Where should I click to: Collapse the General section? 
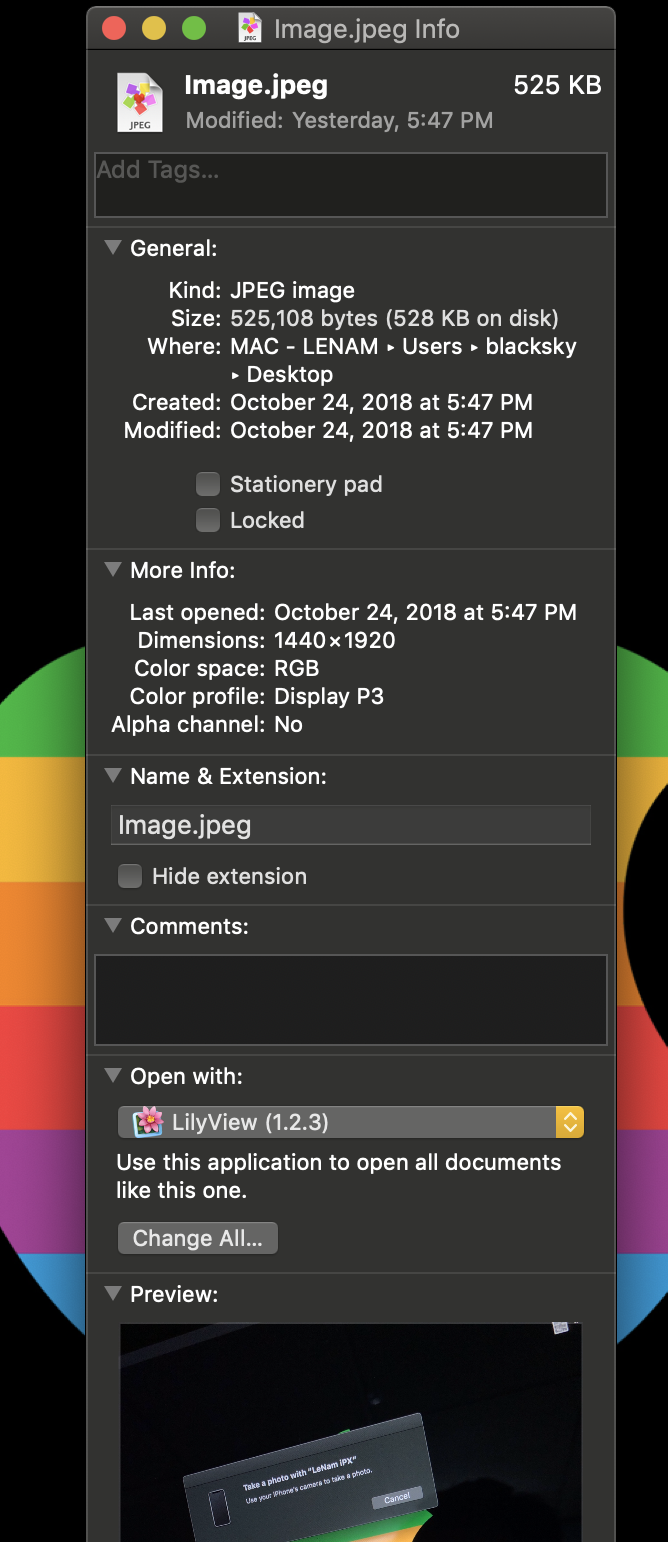[113, 247]
